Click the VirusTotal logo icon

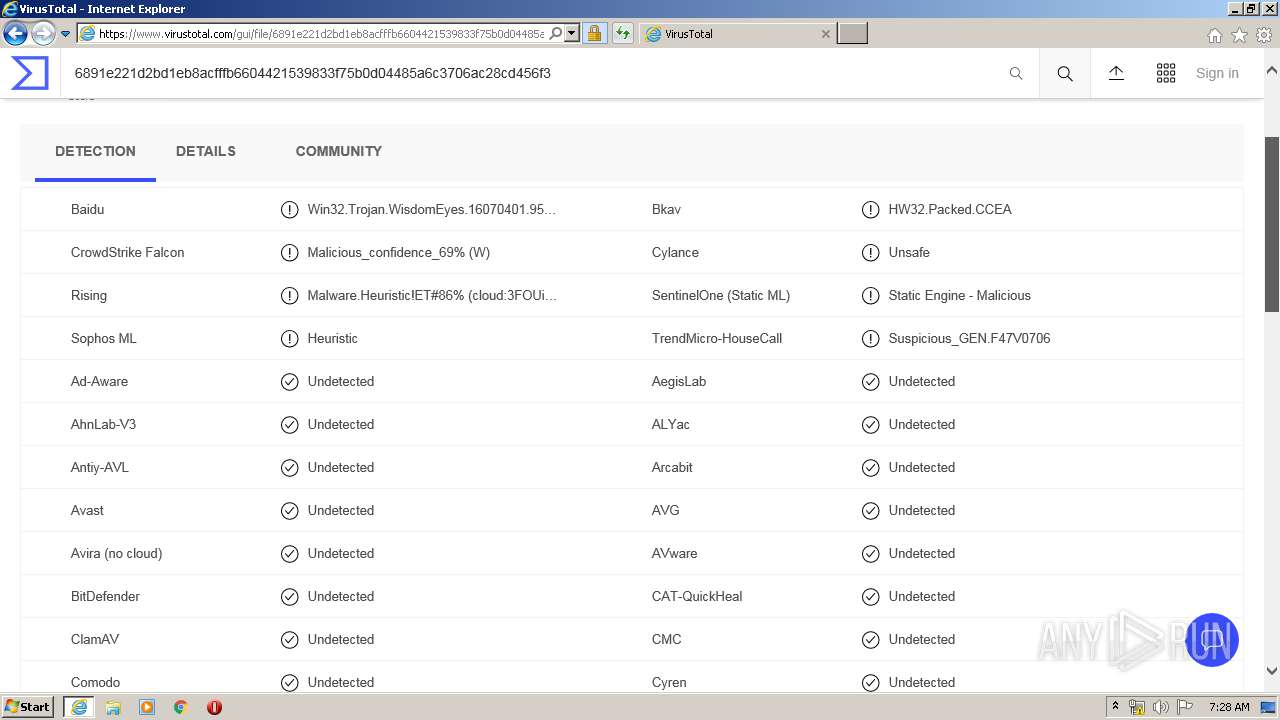tap(30, 73)
